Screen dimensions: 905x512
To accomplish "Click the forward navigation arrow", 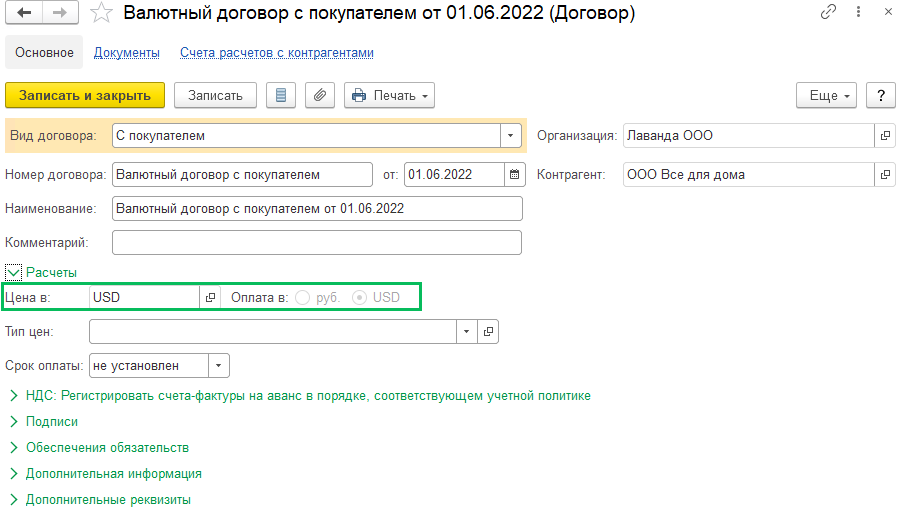I will click(60, 13).
